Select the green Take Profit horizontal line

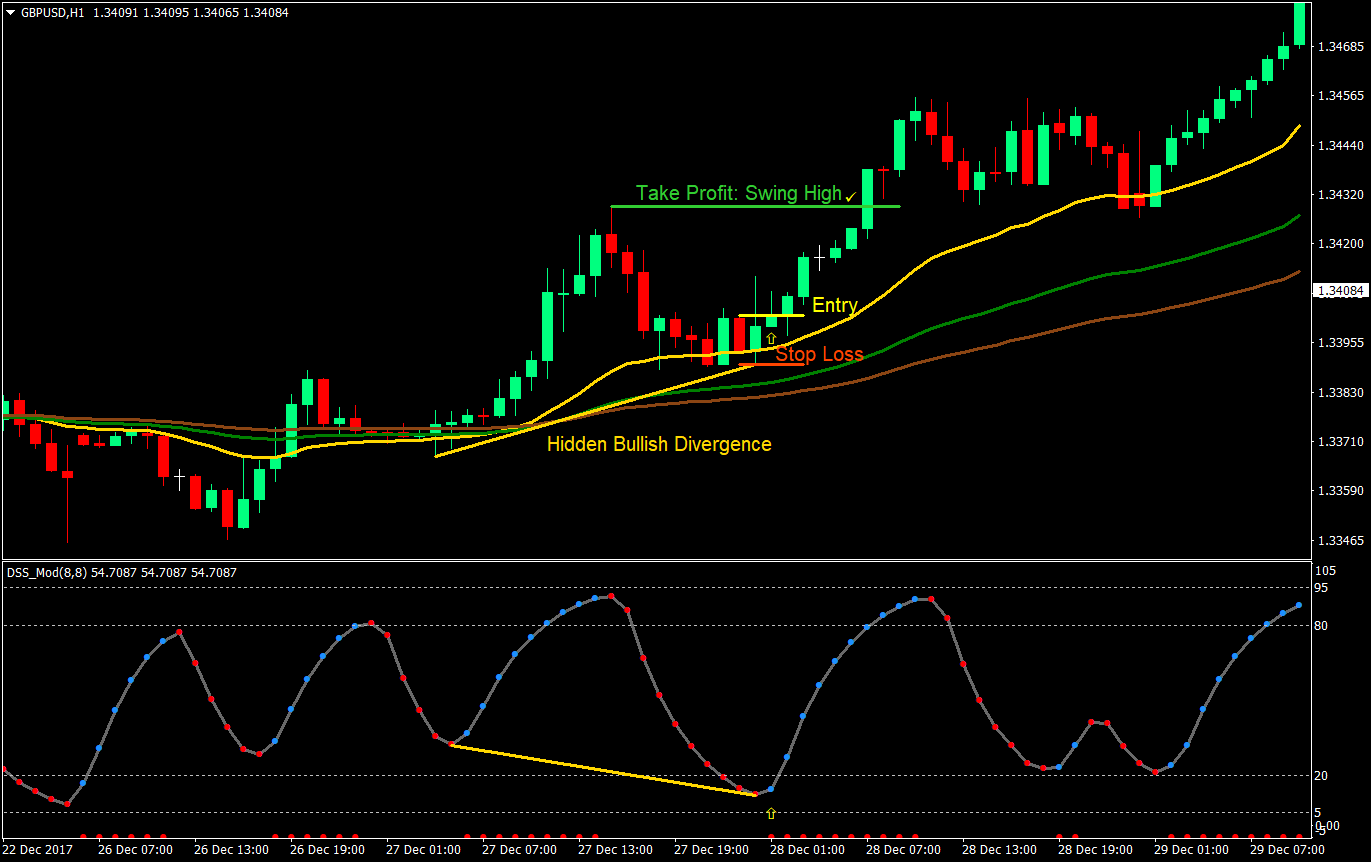point(755,206)
